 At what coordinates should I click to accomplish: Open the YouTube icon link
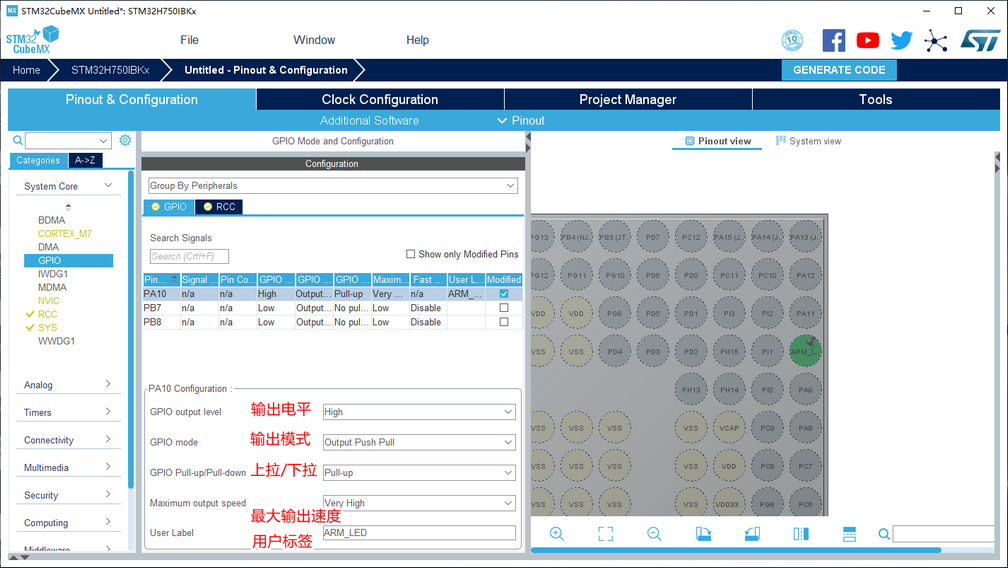[868, 40]
